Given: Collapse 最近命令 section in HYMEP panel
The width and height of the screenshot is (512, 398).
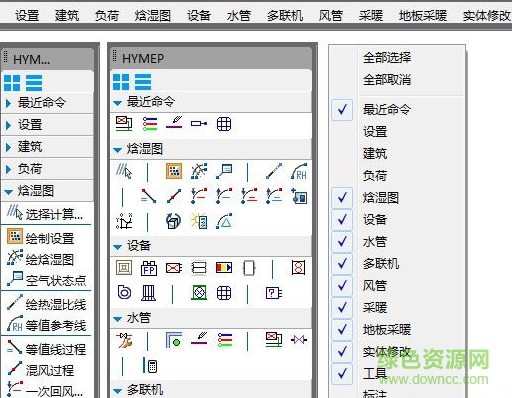Looking at the screenshot, I should 117,103.
